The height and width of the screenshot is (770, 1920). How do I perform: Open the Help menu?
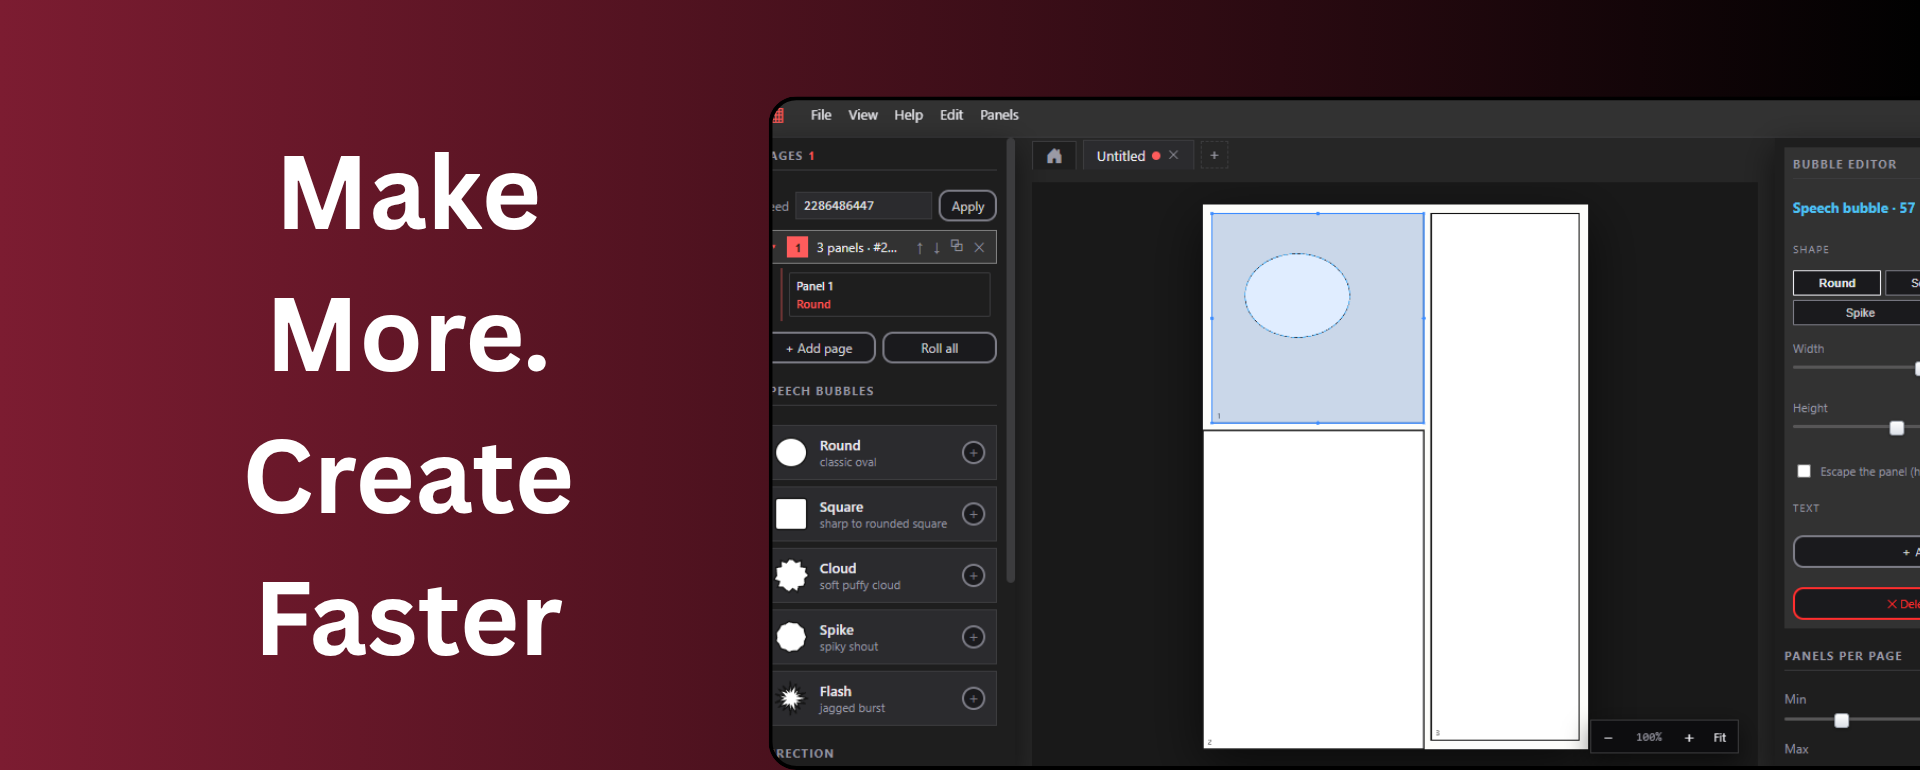908,115
